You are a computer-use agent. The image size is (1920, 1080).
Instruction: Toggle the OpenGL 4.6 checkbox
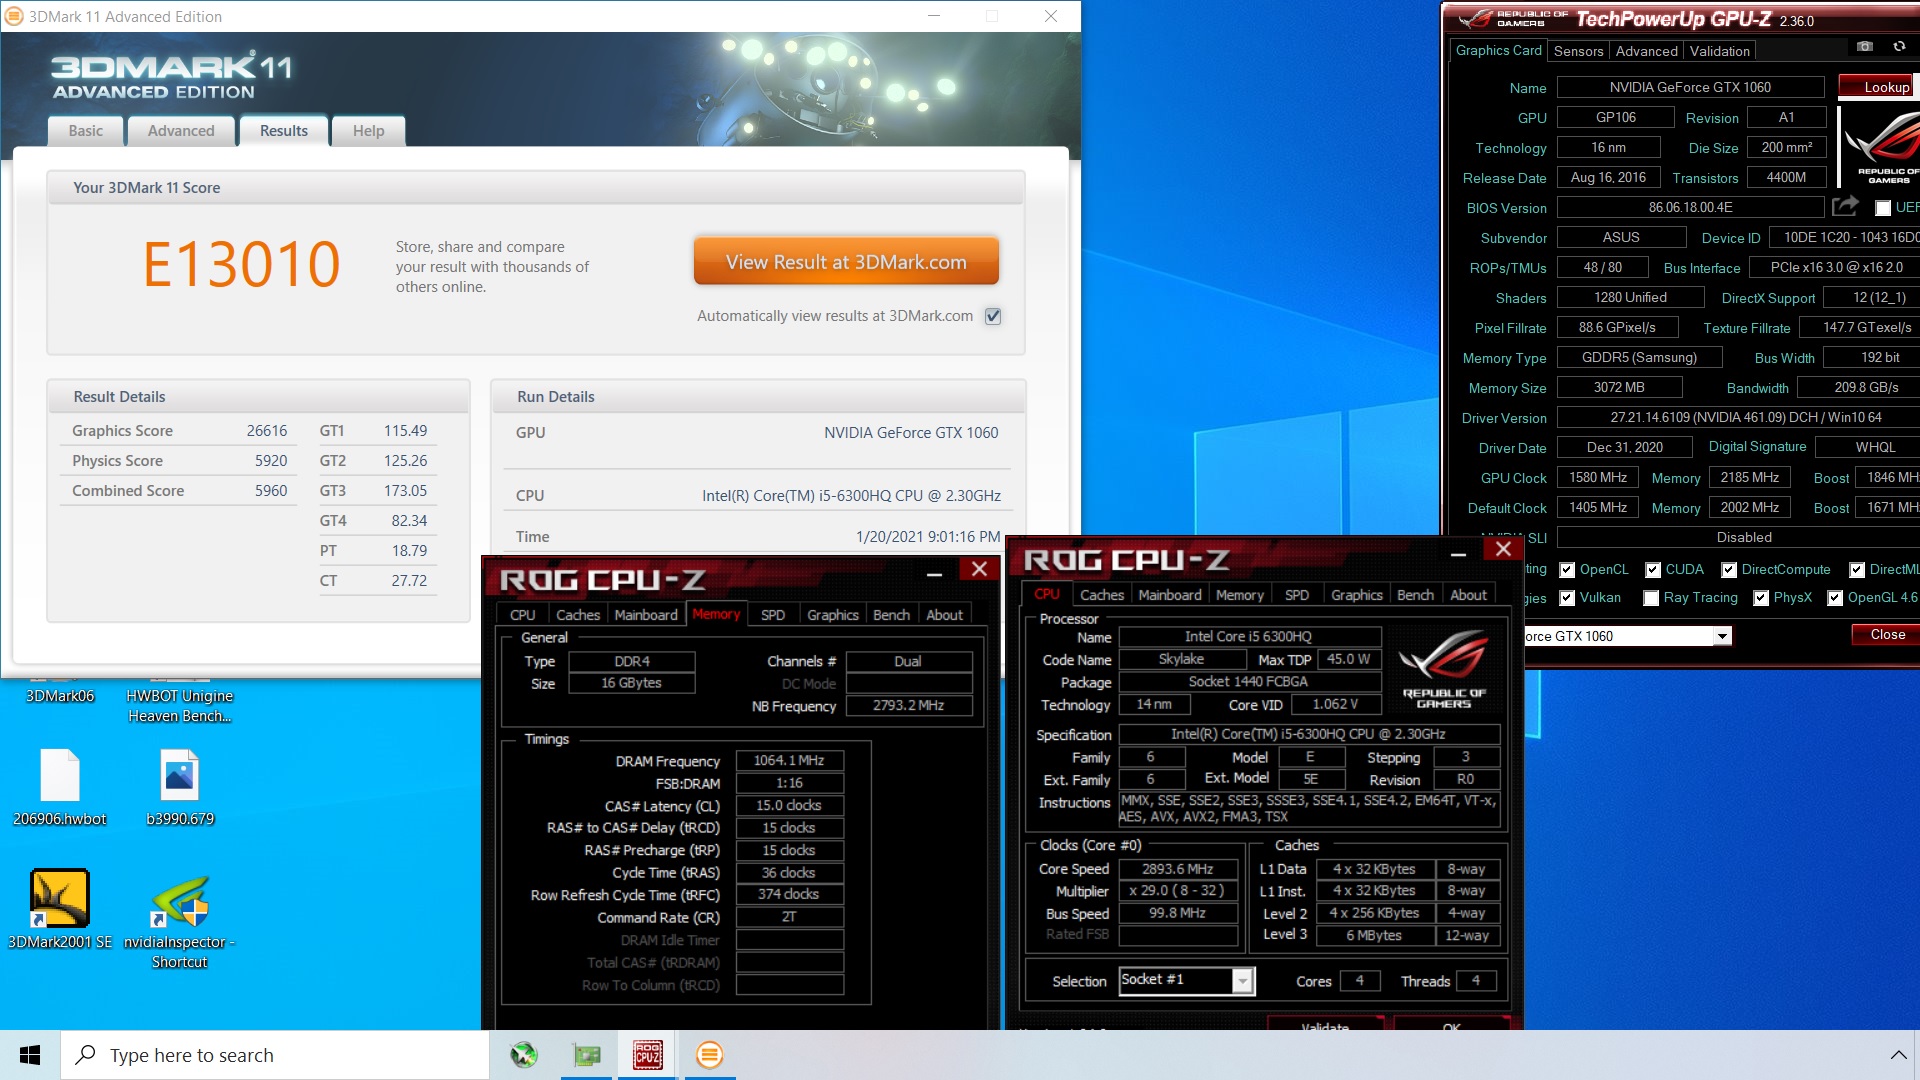click(1835, 598)
